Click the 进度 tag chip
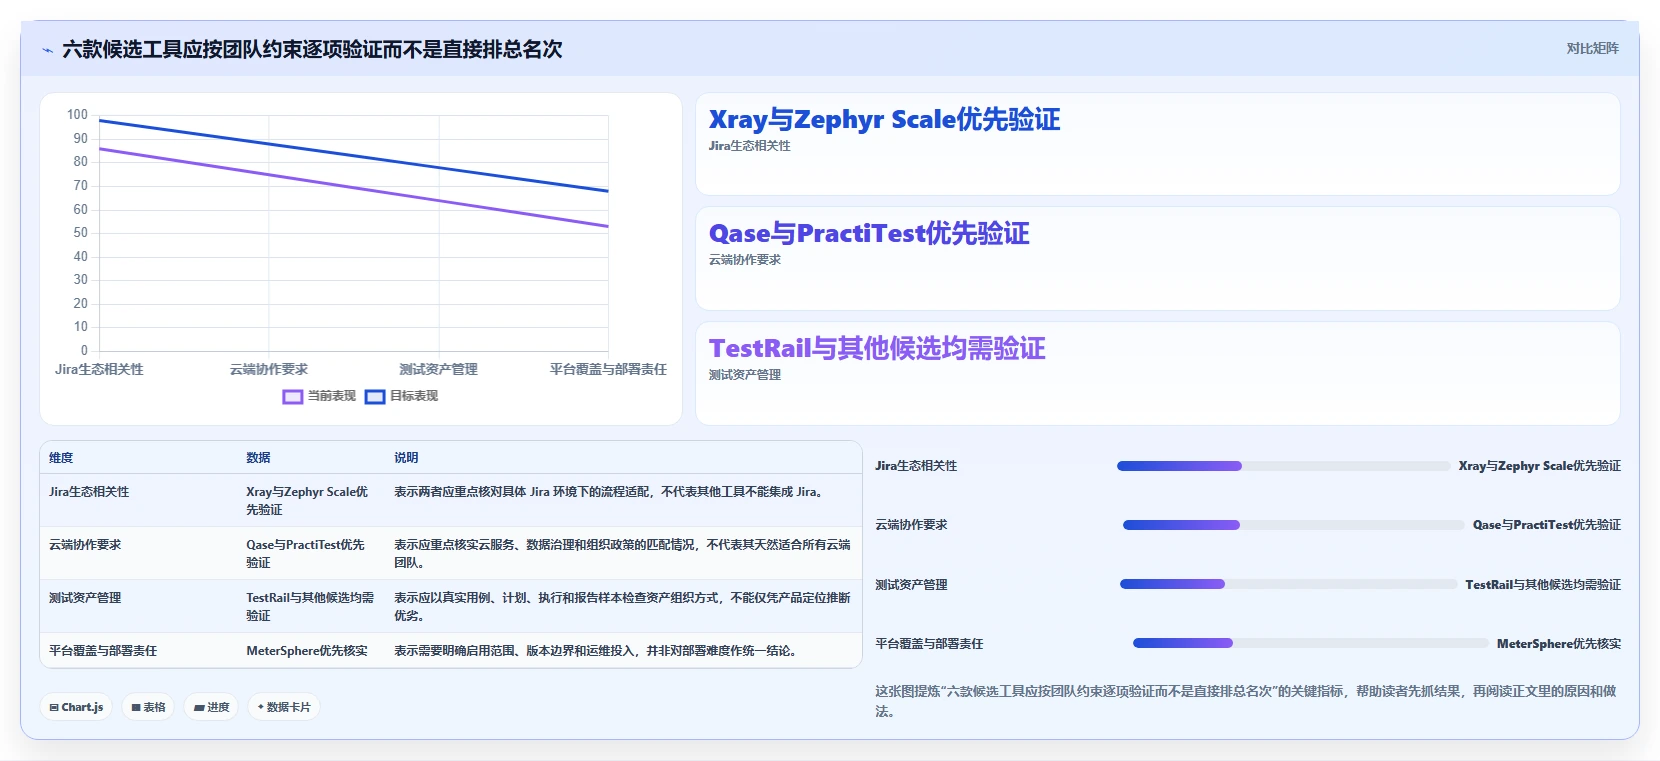This screenshot has height=761, width=1660. click(211, 707)
